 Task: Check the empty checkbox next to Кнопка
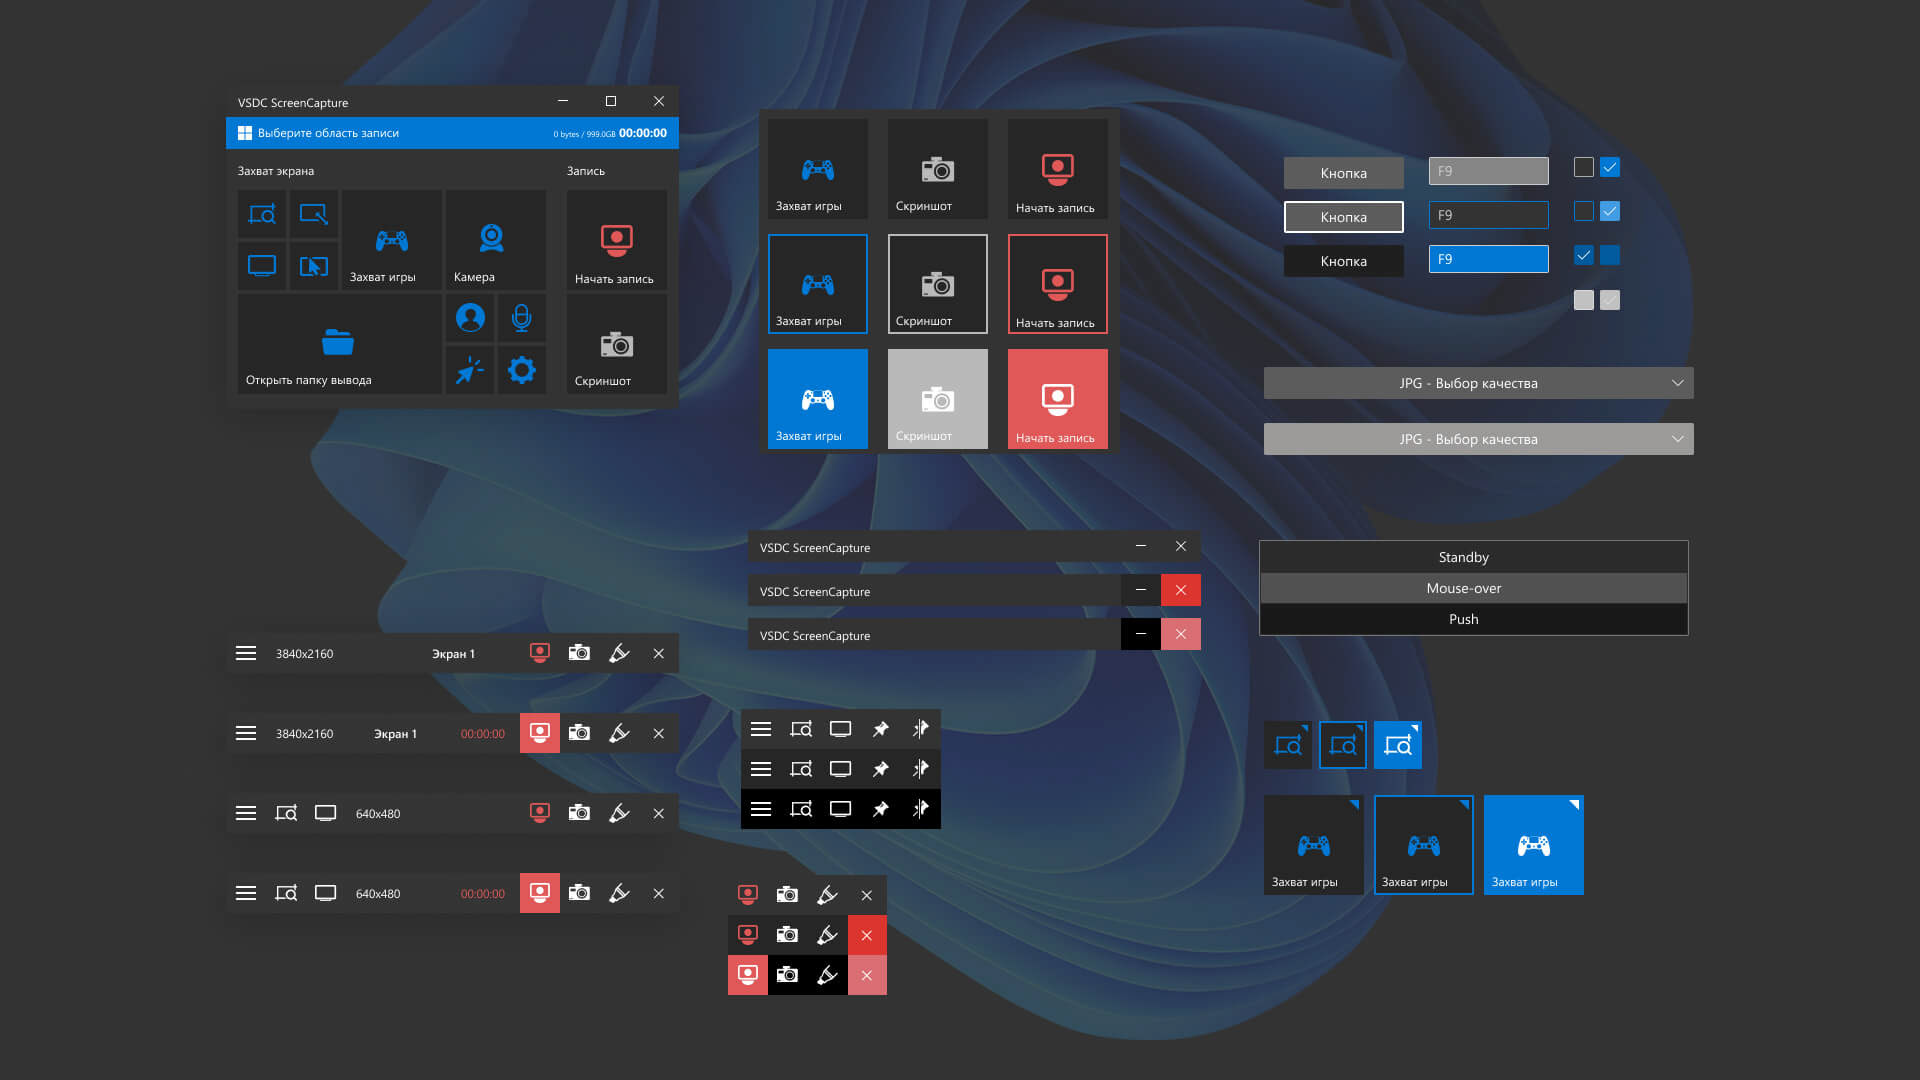pyautogui.click(x=1583, y=168)
